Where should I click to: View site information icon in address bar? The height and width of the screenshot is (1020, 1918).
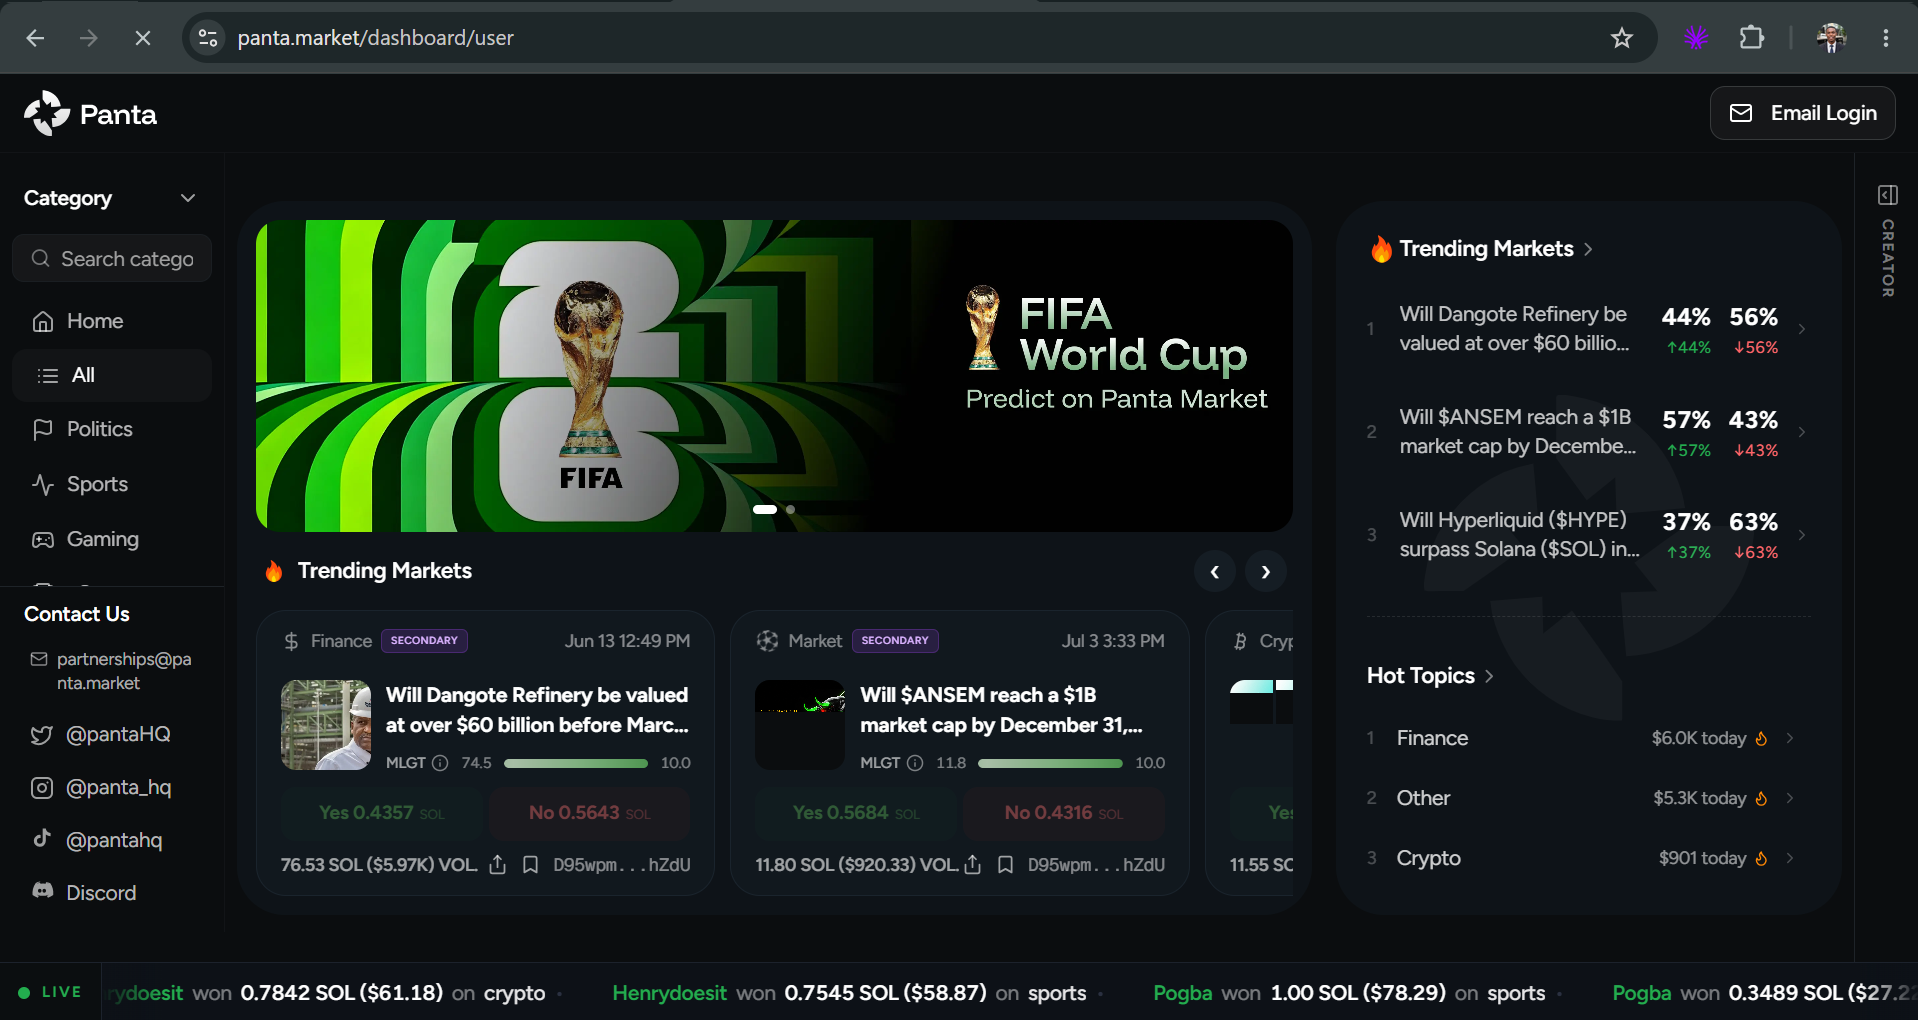click(x=208, y=38)
